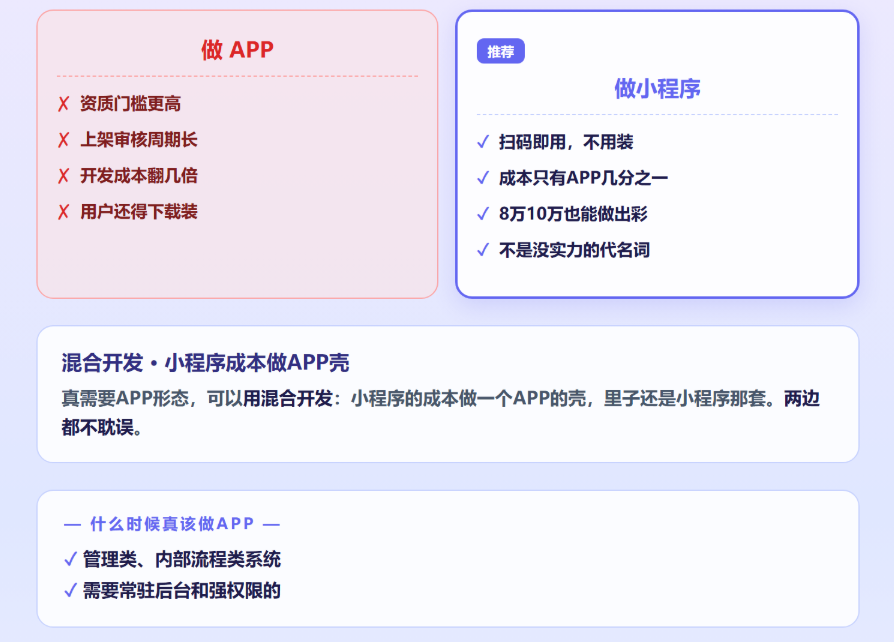Click the X icon beside 用户还得下载装
894x642 pixels.
tap(63, 212)
